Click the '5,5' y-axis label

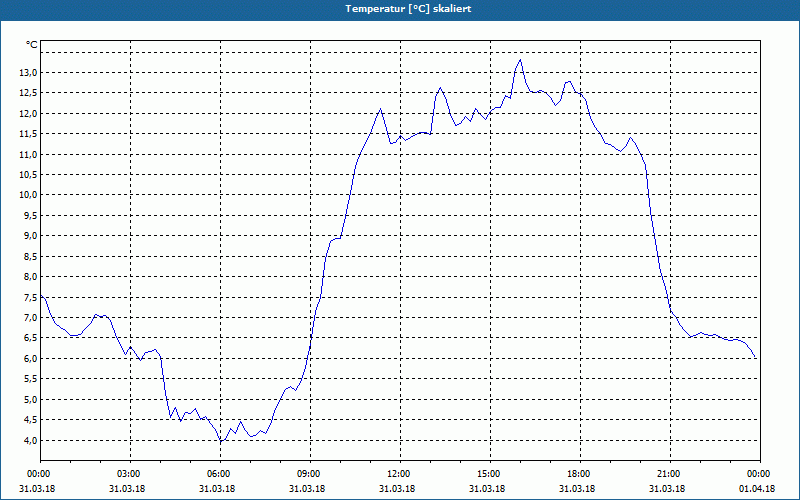(x=30, y=379)
